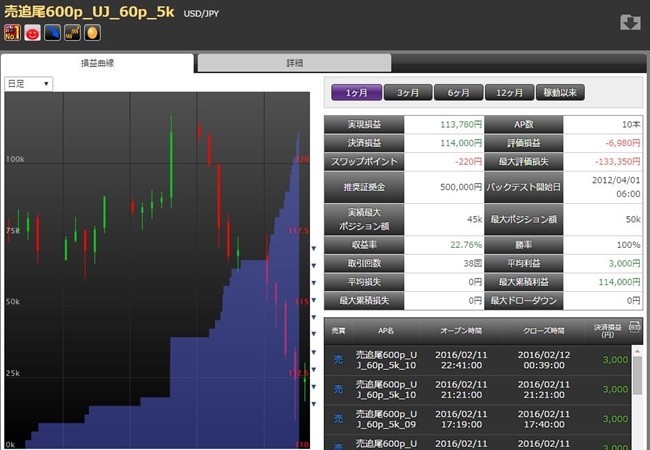Screen dimensions: 650x450
Task: Open the 日足 timeframe dropdown
Action: [29, 84]
